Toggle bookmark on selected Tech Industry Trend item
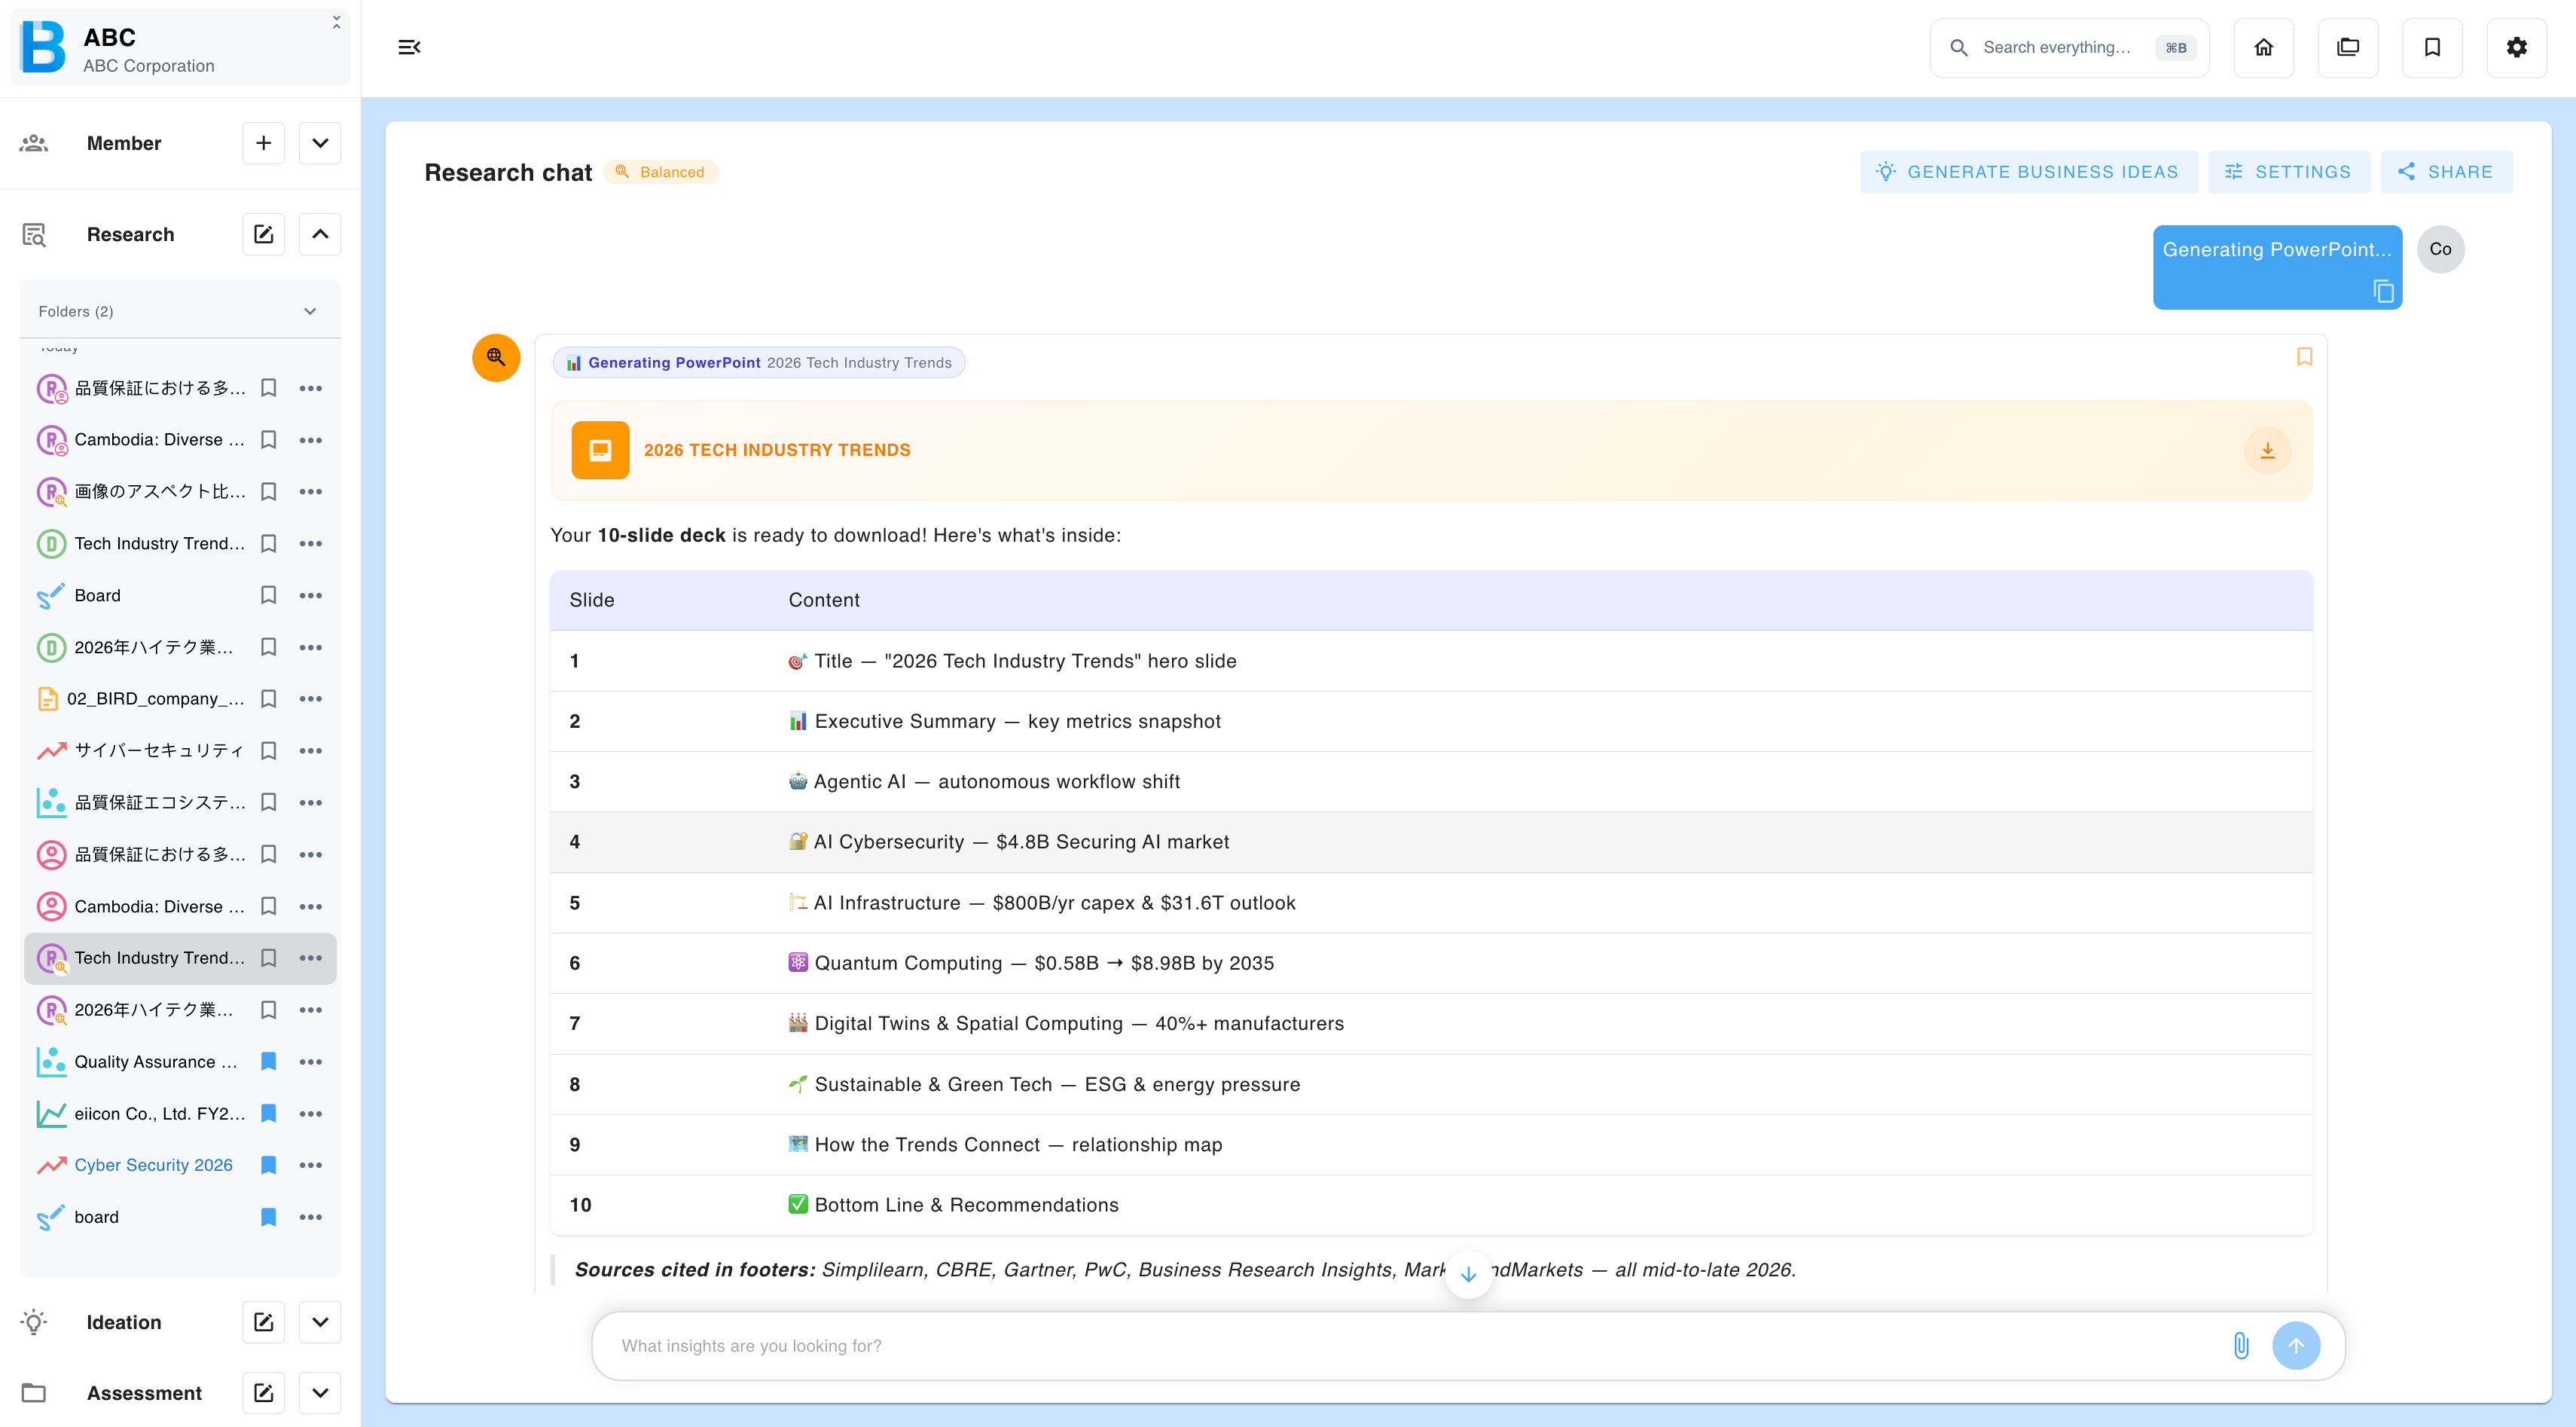The image size is (2576, 1427). [x=268, y=958]
